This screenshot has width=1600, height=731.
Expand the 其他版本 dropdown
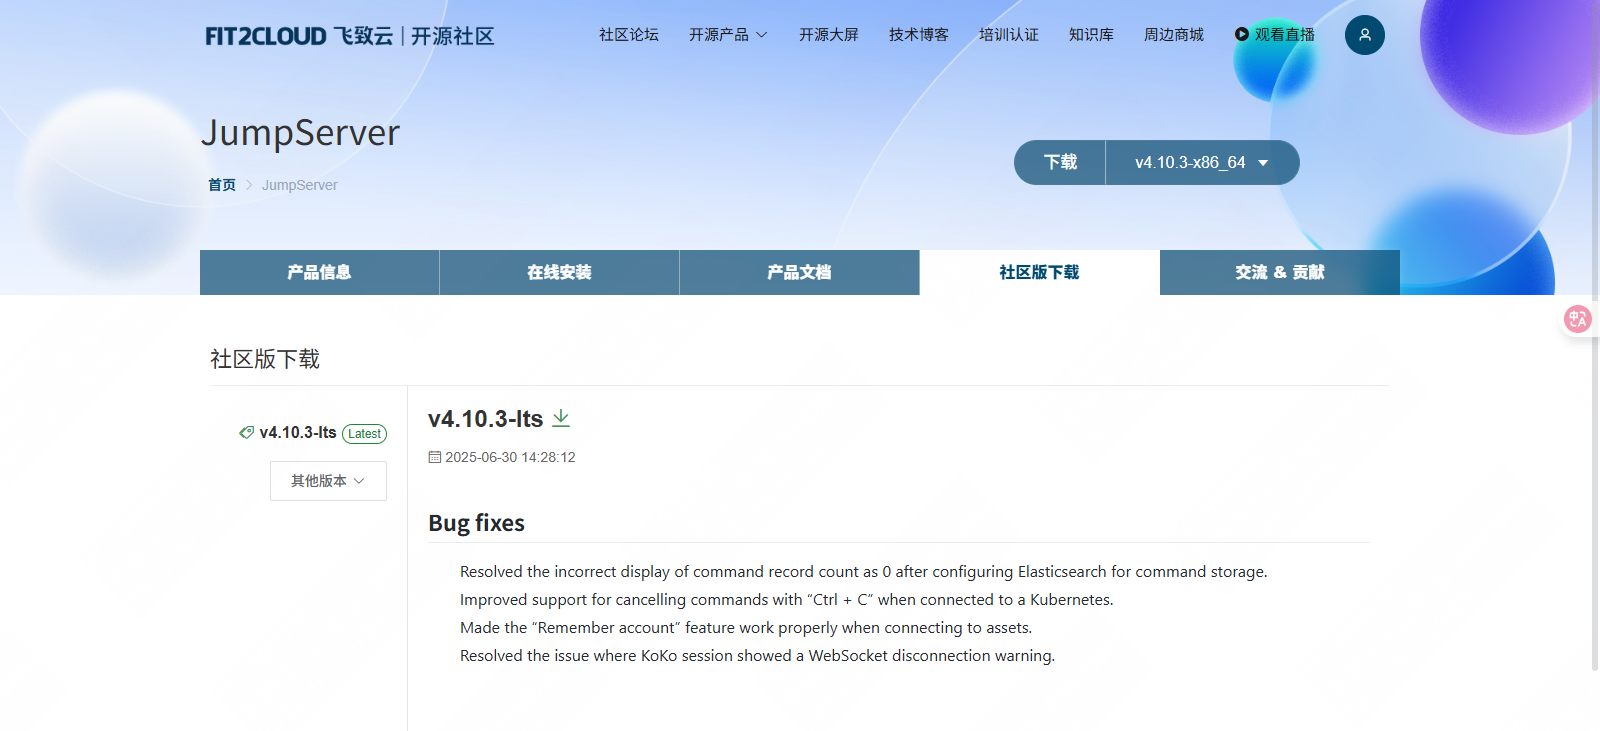tap(328, 481)
